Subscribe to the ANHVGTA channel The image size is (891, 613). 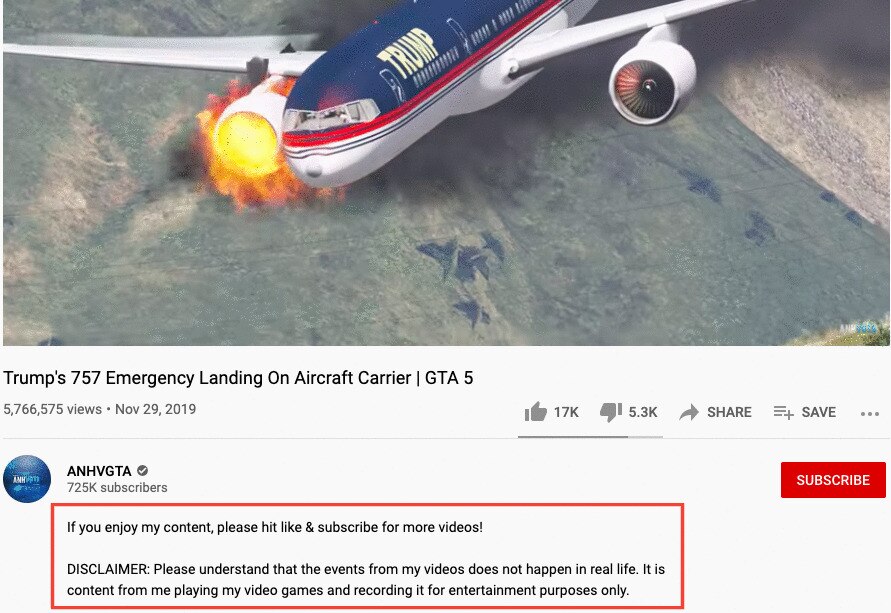(x=833, y=480)
